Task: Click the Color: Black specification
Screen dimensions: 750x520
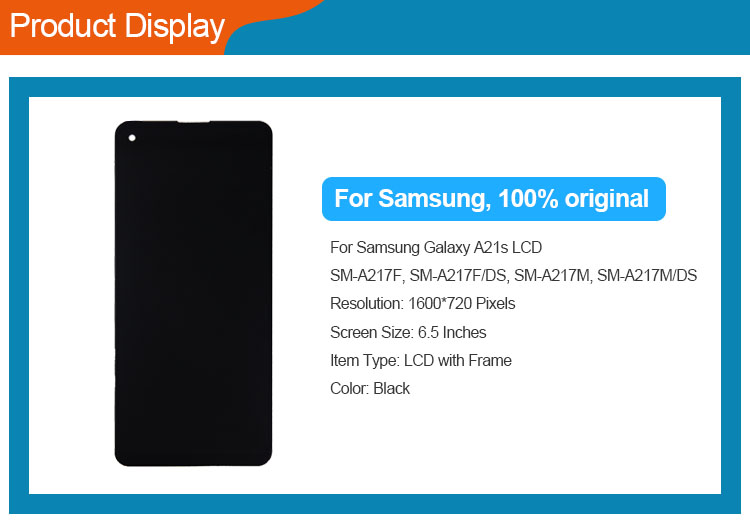Action: [x=370, y=388]
